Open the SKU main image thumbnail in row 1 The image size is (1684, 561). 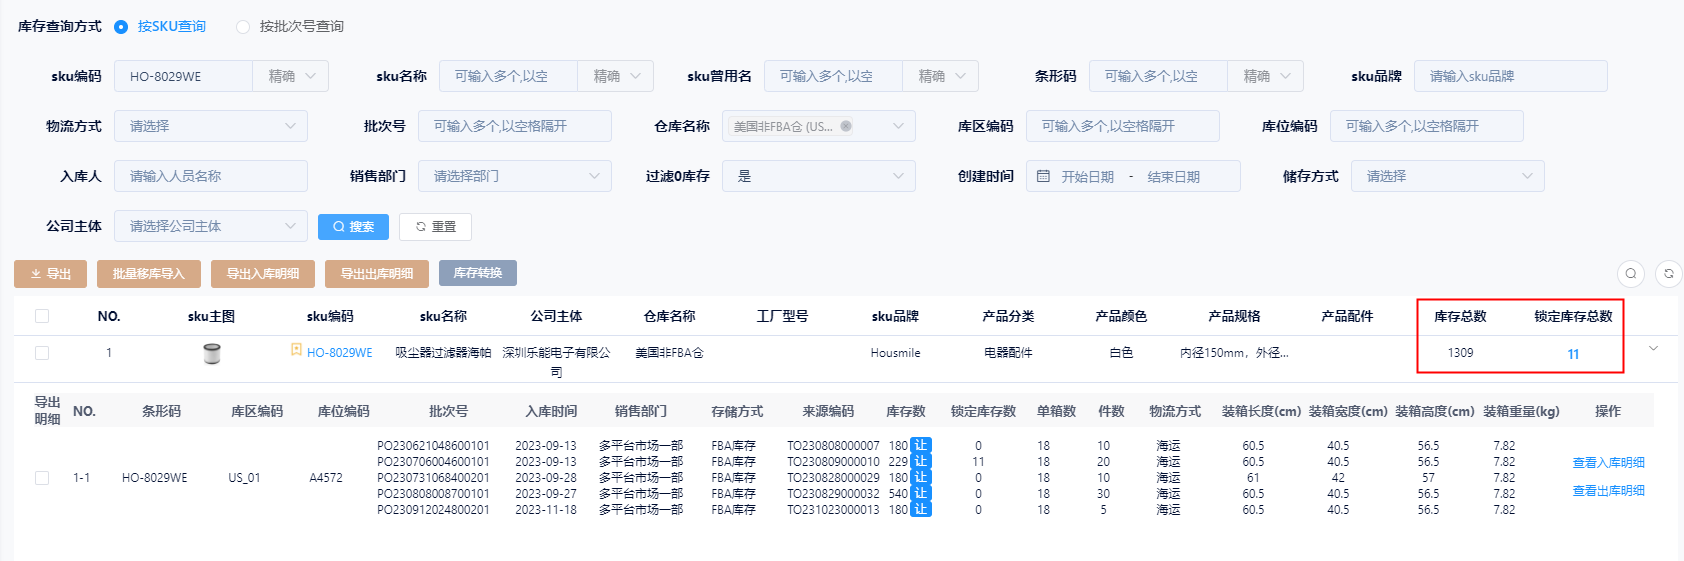point(211,353)
